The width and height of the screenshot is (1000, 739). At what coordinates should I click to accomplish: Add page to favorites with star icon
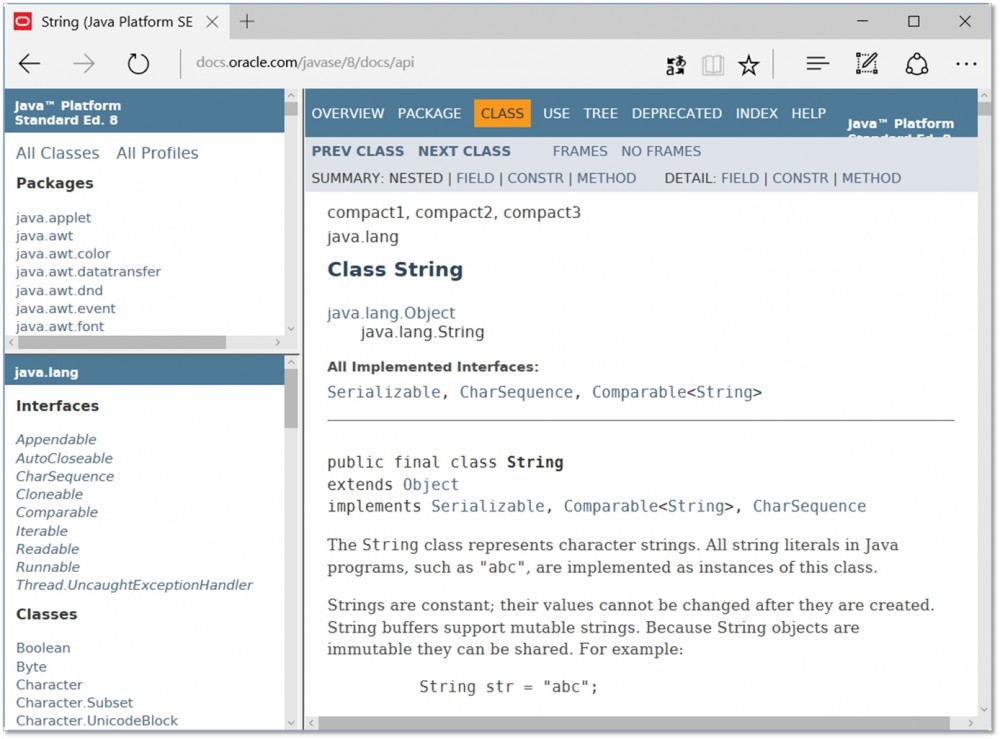(749, 64)
